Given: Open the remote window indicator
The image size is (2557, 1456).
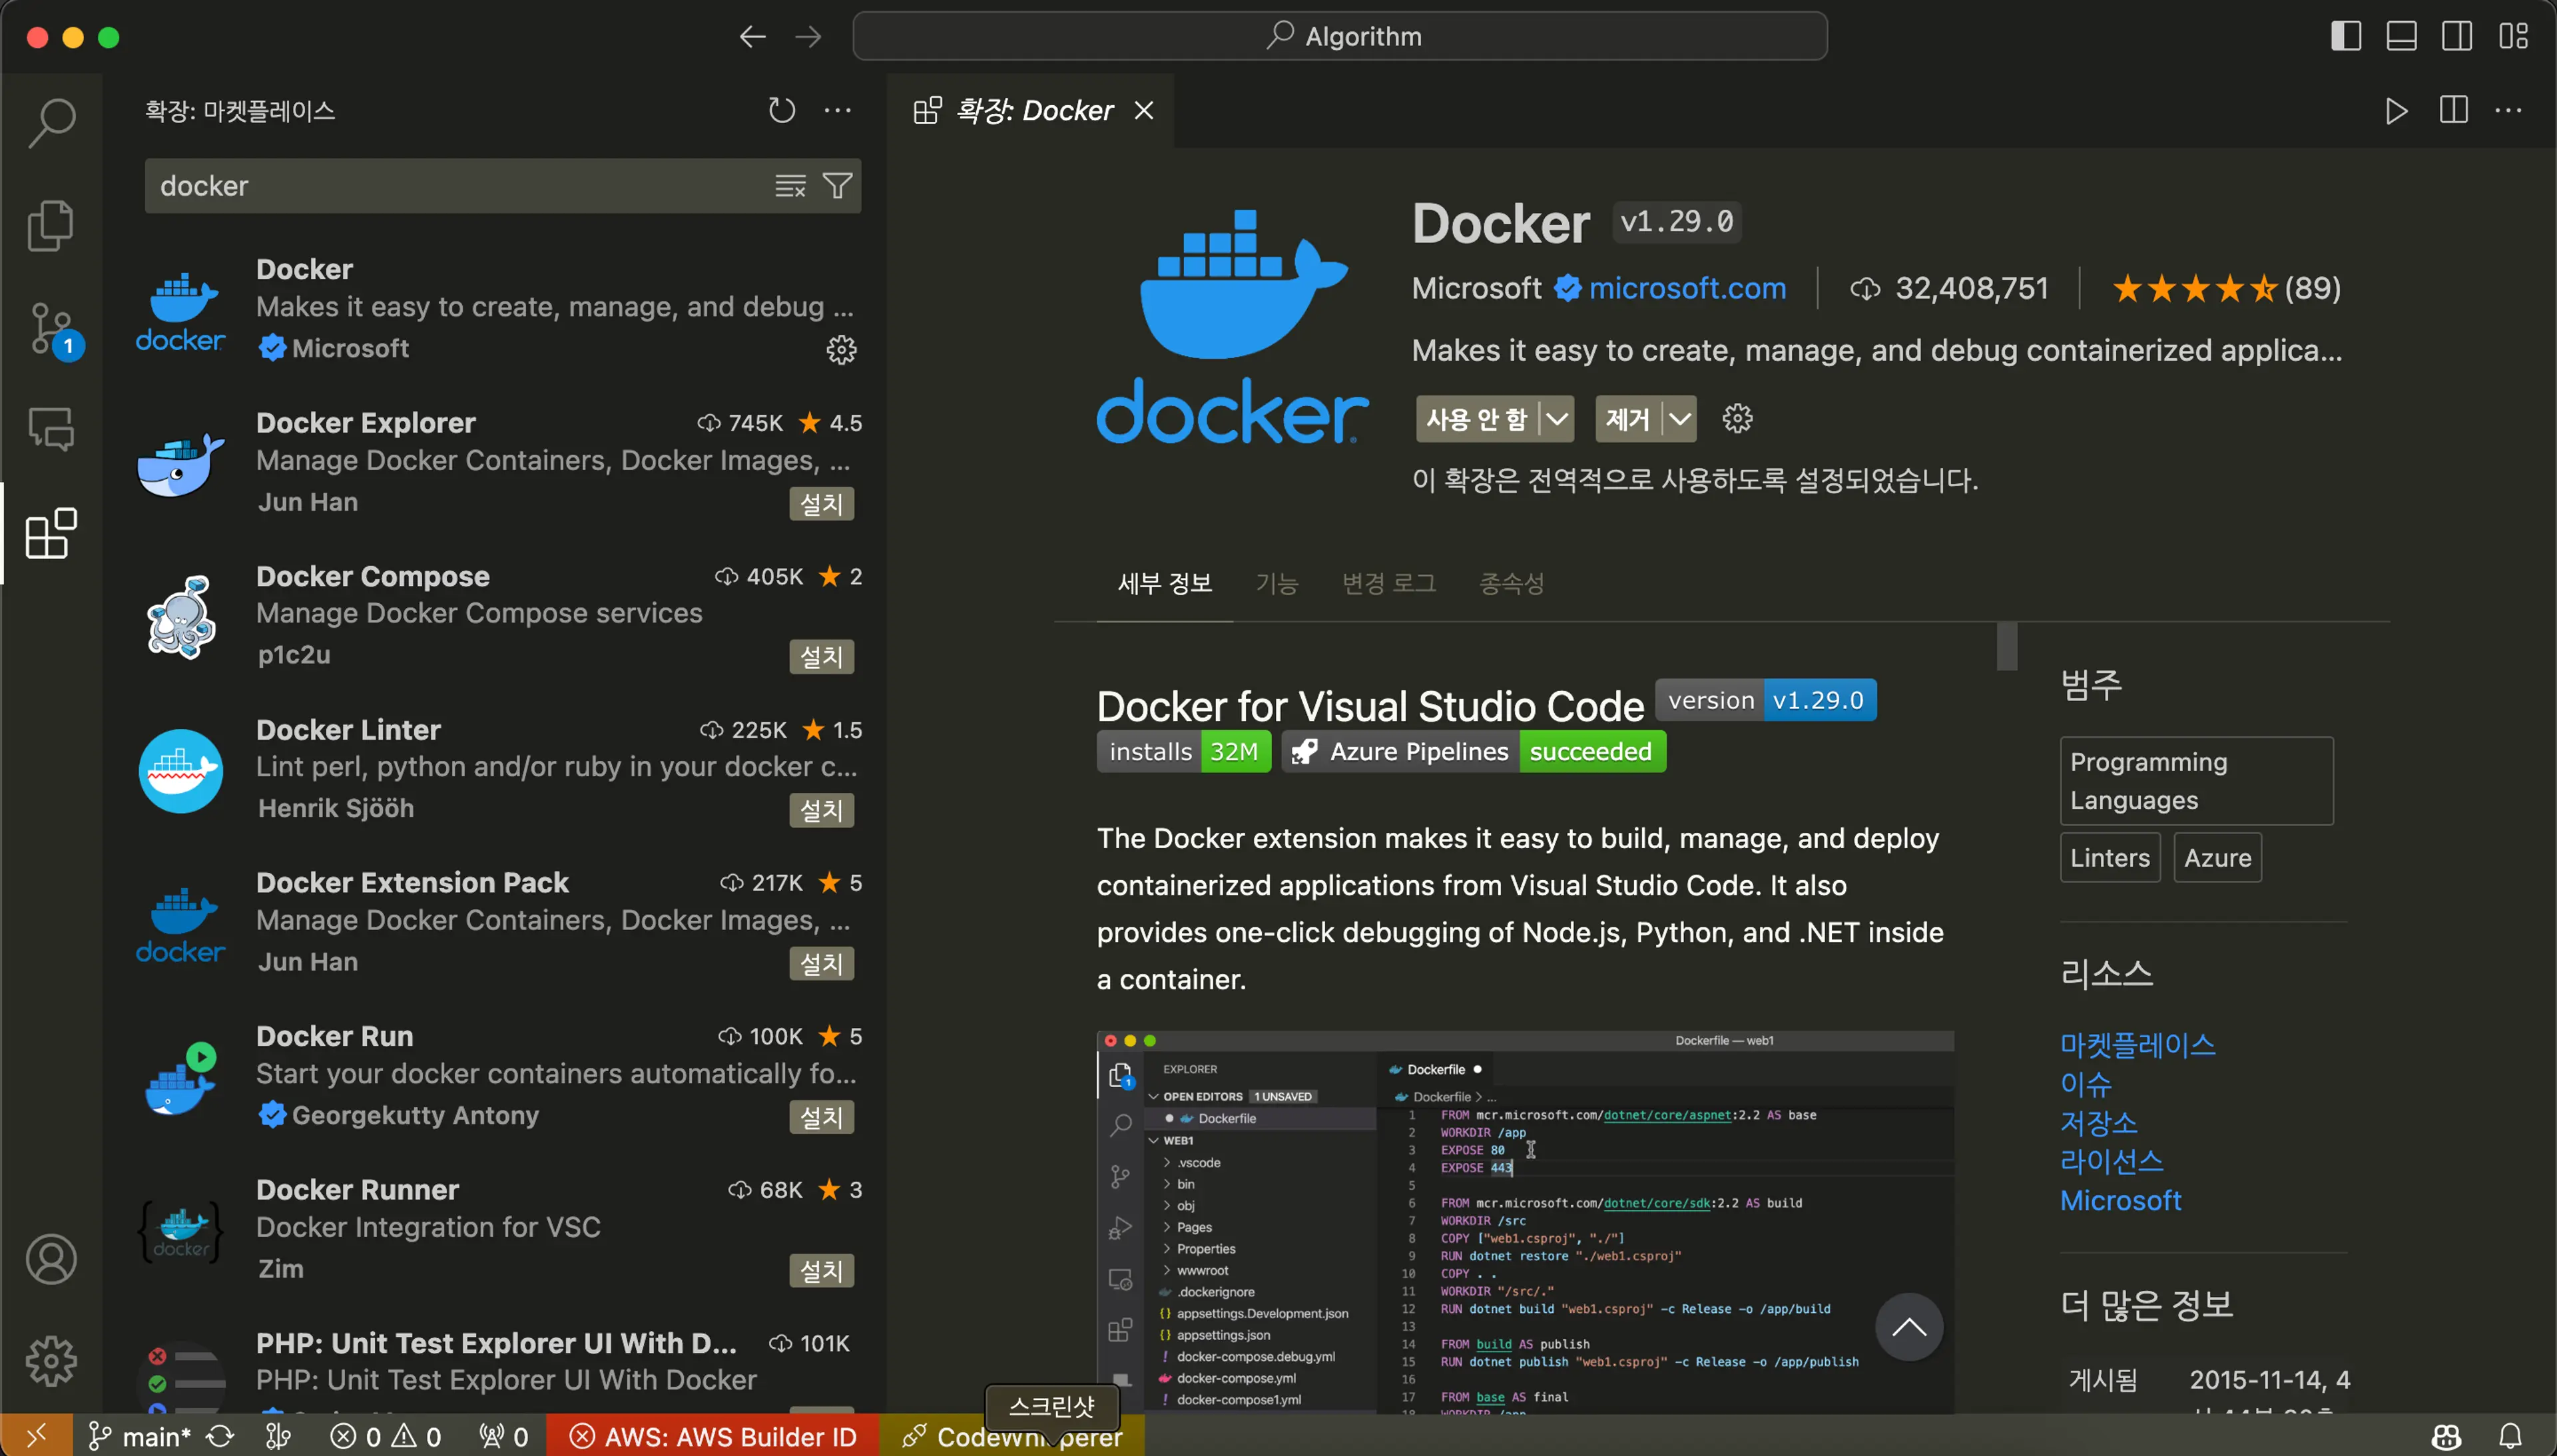Looking at the screenshot, I should 36,1436.
